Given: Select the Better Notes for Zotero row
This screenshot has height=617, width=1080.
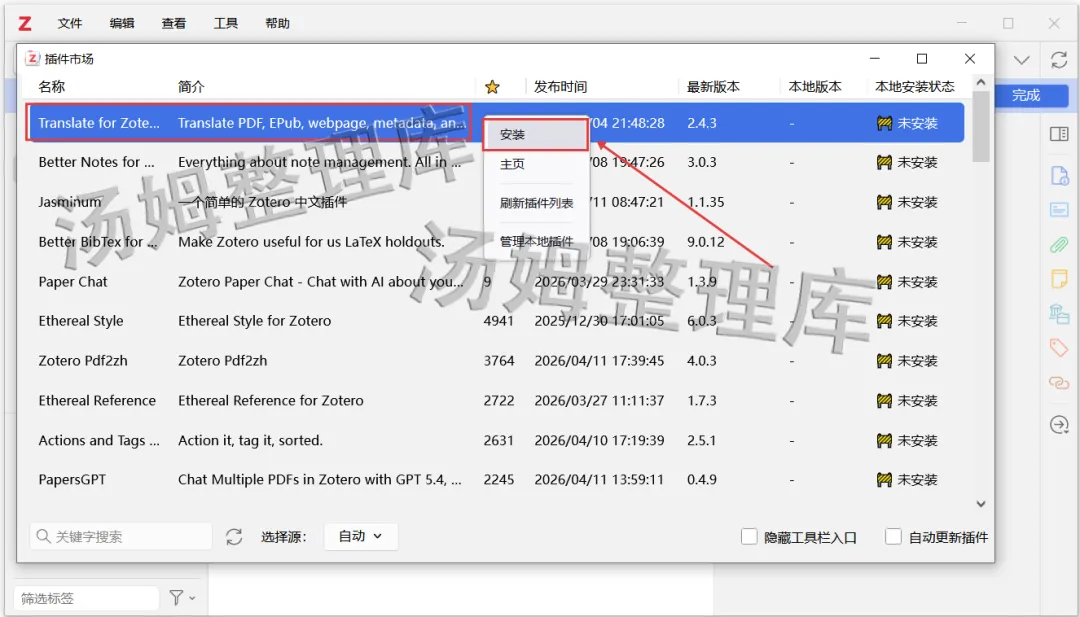Looking at the screenshot, I should pyautogui.click(x=494, y=163).
